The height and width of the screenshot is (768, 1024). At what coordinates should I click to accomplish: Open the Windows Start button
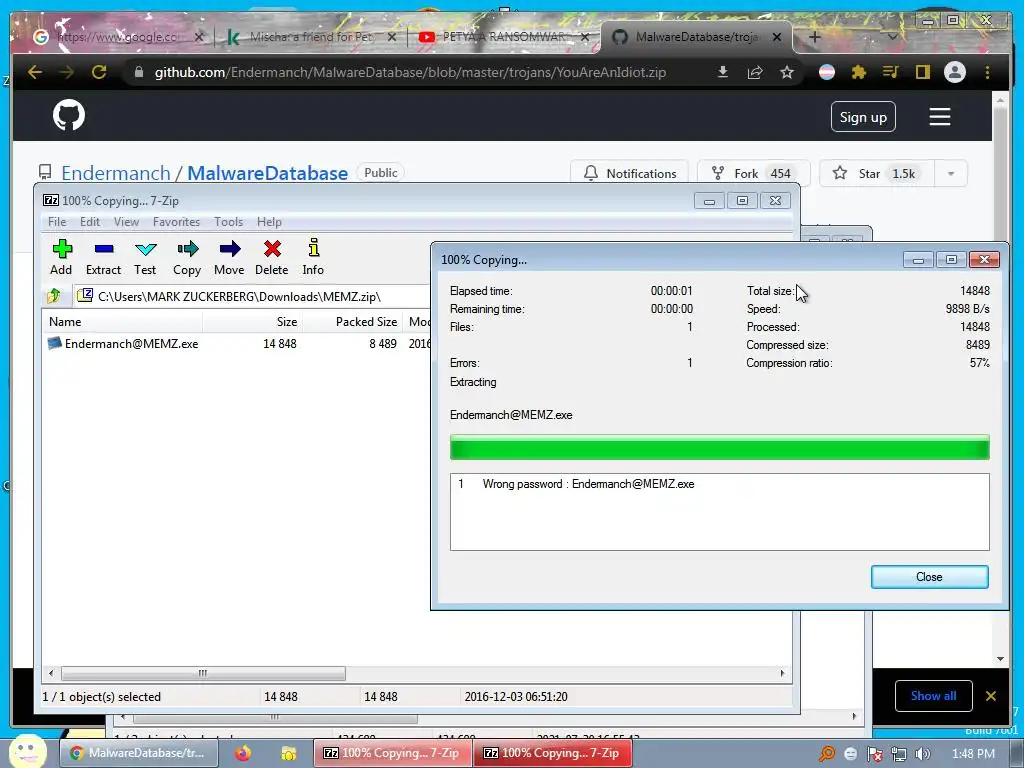click(x=27, y=751)
